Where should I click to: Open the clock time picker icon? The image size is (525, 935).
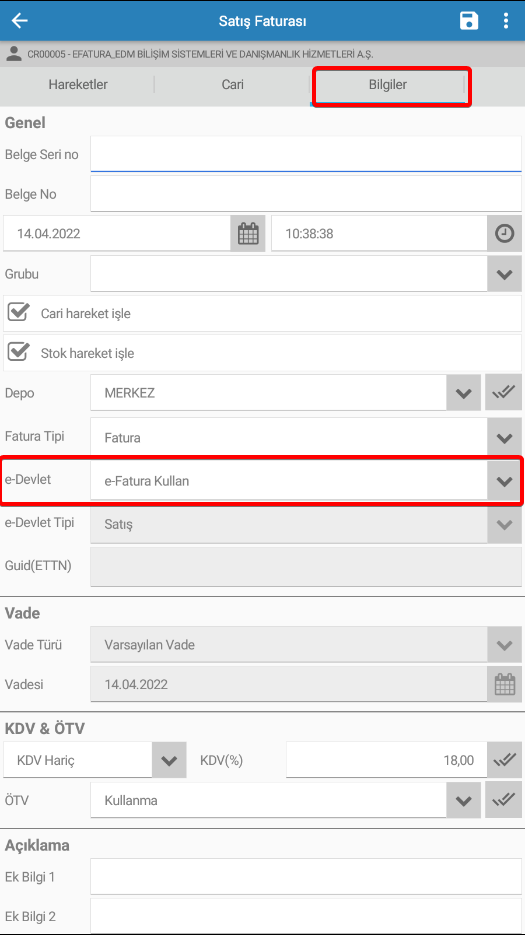coord(505,233)
